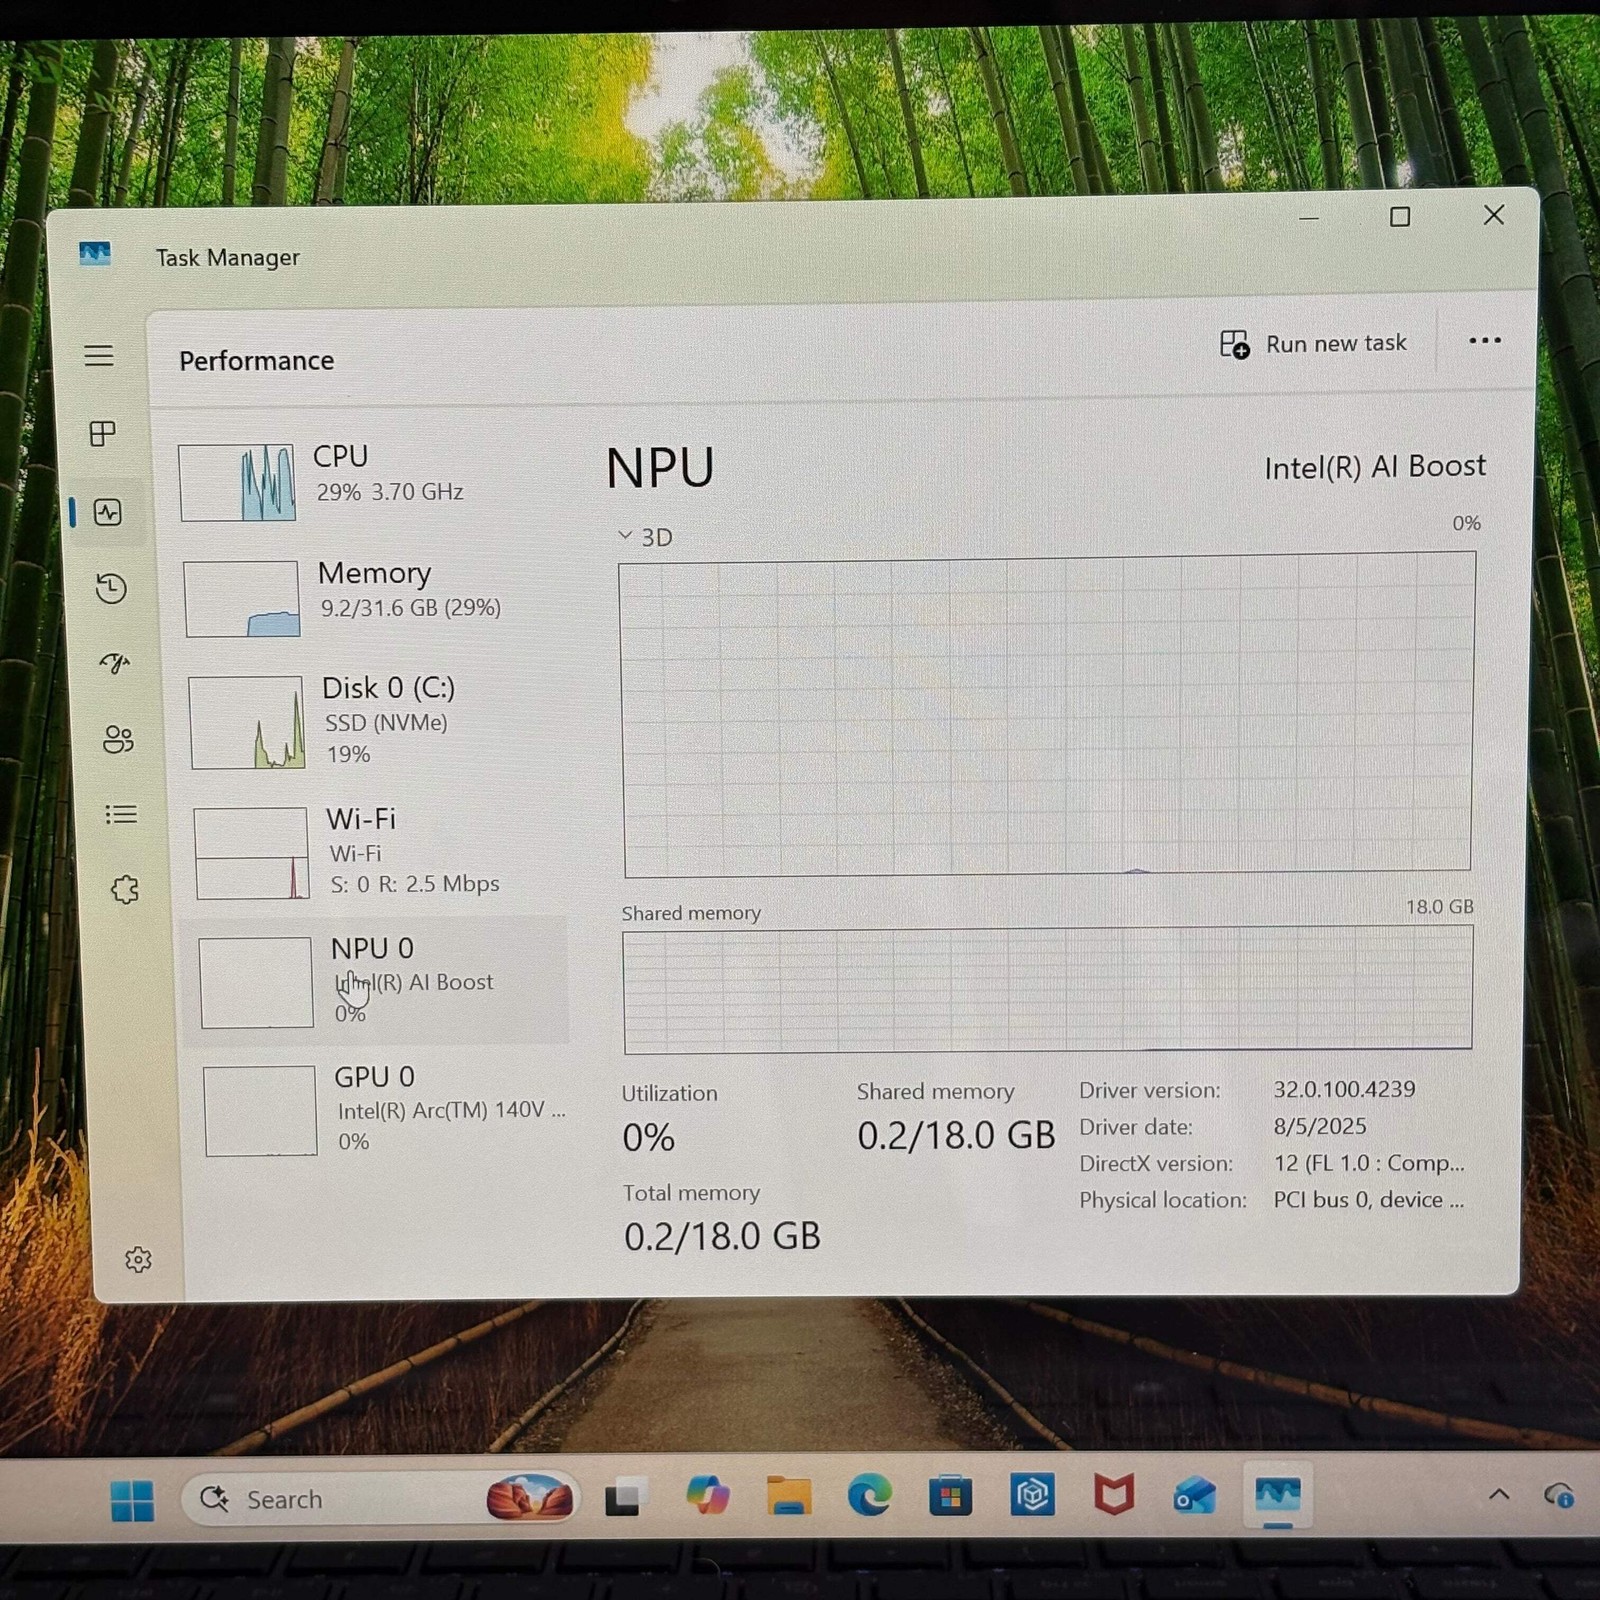
Task: Click the Memory usage mini graph thumbnail
Action: 242,599
